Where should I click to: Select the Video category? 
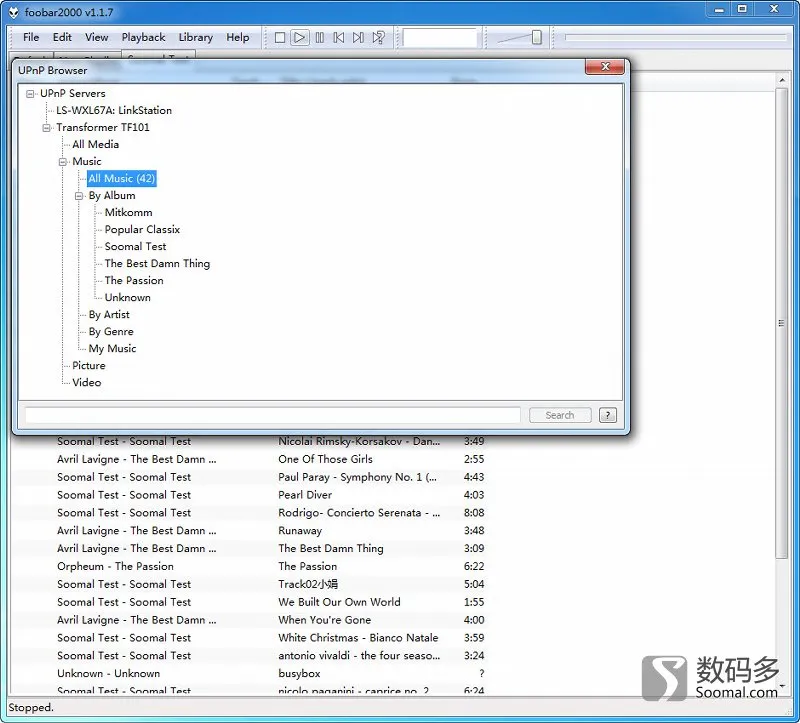86,382
